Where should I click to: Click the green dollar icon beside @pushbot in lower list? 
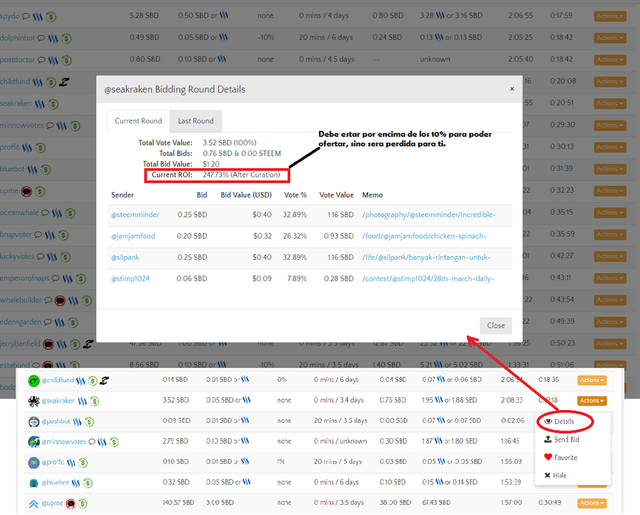click(x=89, y=422)
